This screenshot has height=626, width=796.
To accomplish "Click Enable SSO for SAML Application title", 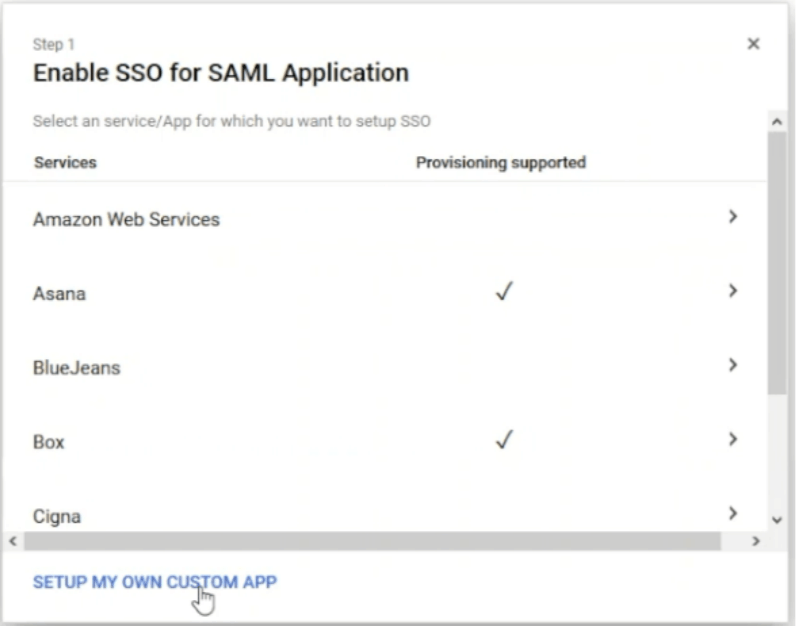I will click(221, 73).
